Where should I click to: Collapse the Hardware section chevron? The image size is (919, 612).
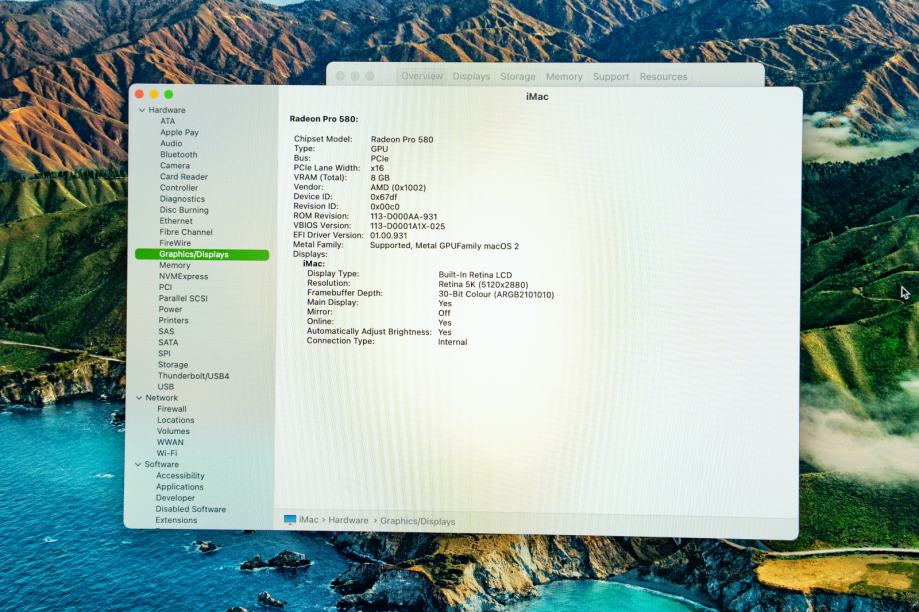click(142, 110)
